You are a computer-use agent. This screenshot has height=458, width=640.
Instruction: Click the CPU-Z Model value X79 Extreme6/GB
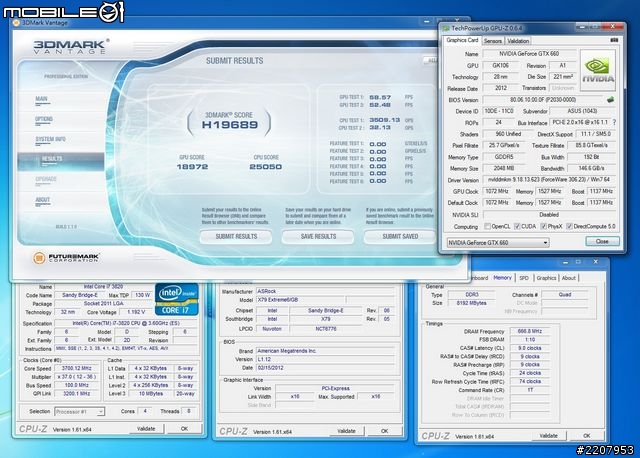[x=301, y=300]
